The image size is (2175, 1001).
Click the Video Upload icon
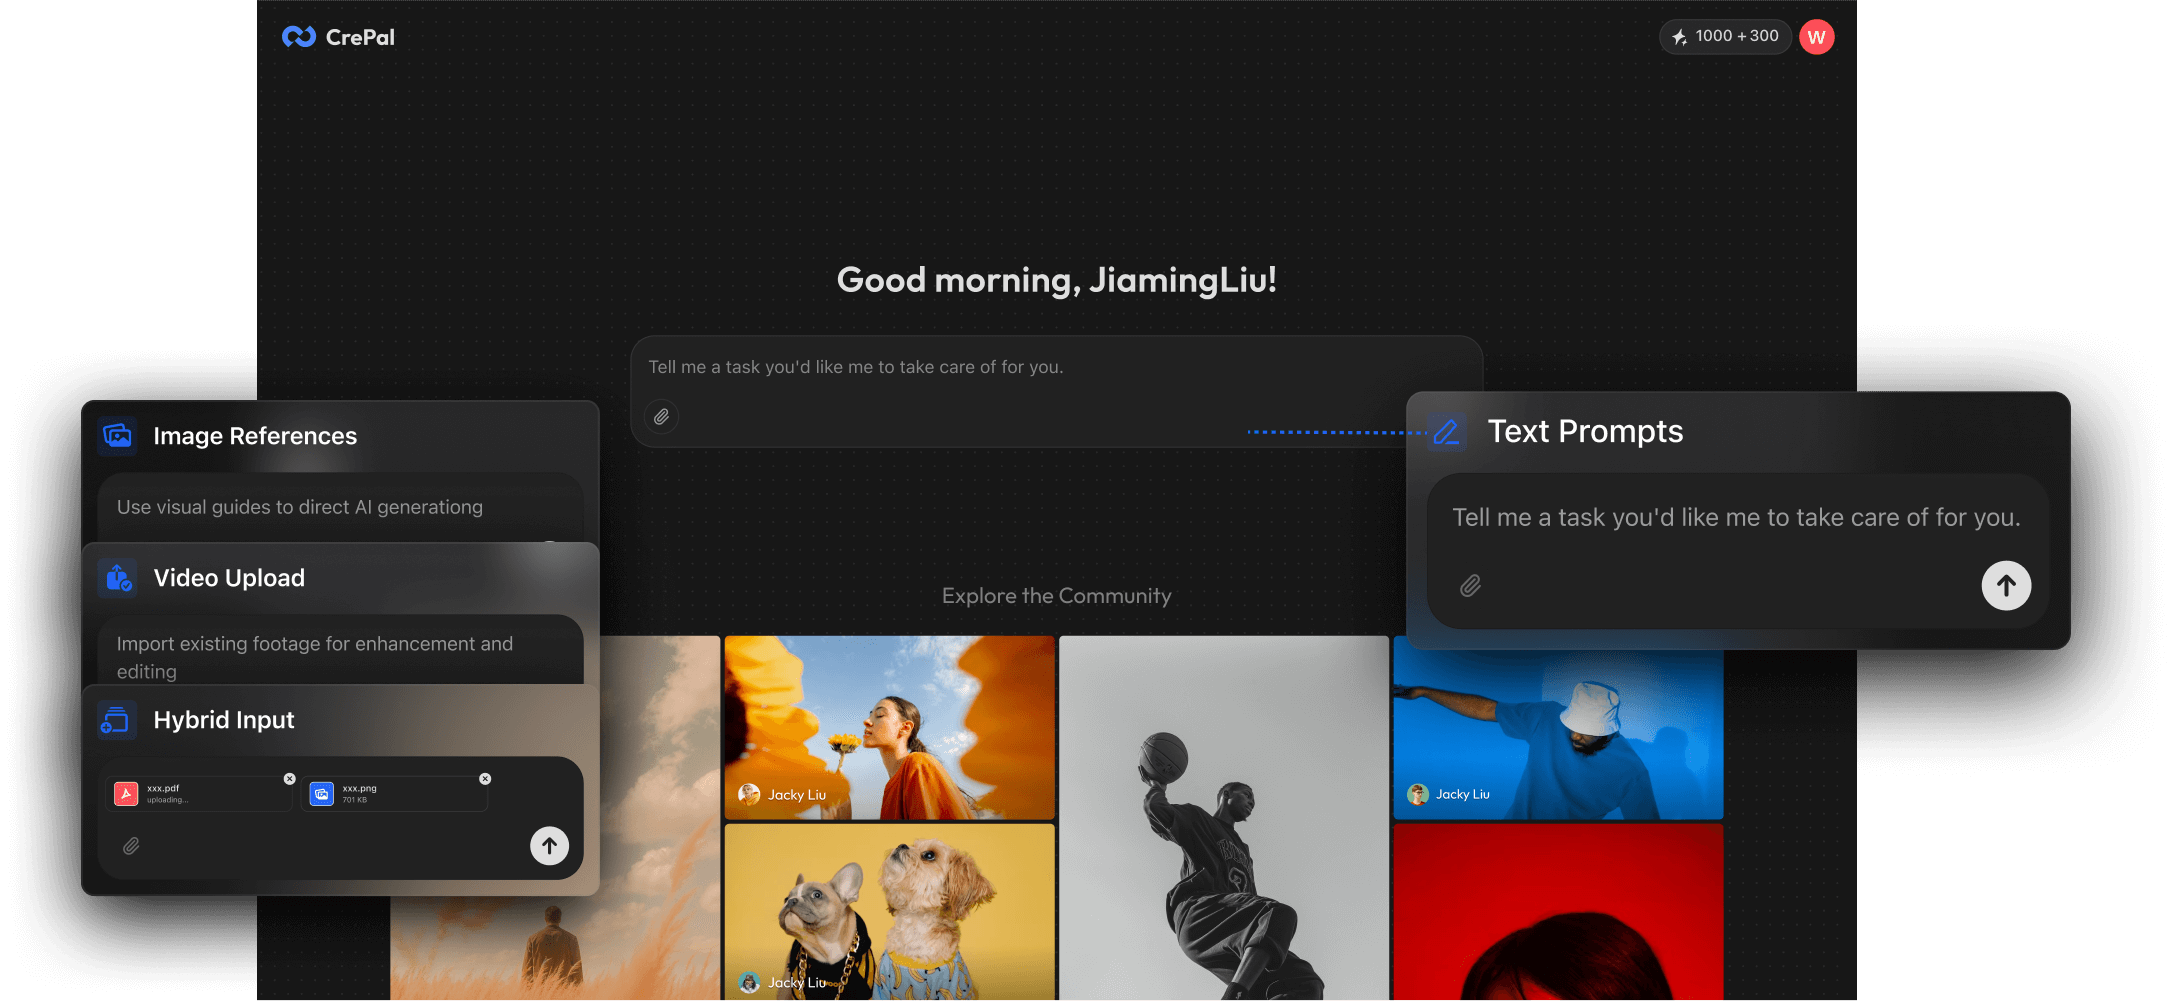[118, 578]
